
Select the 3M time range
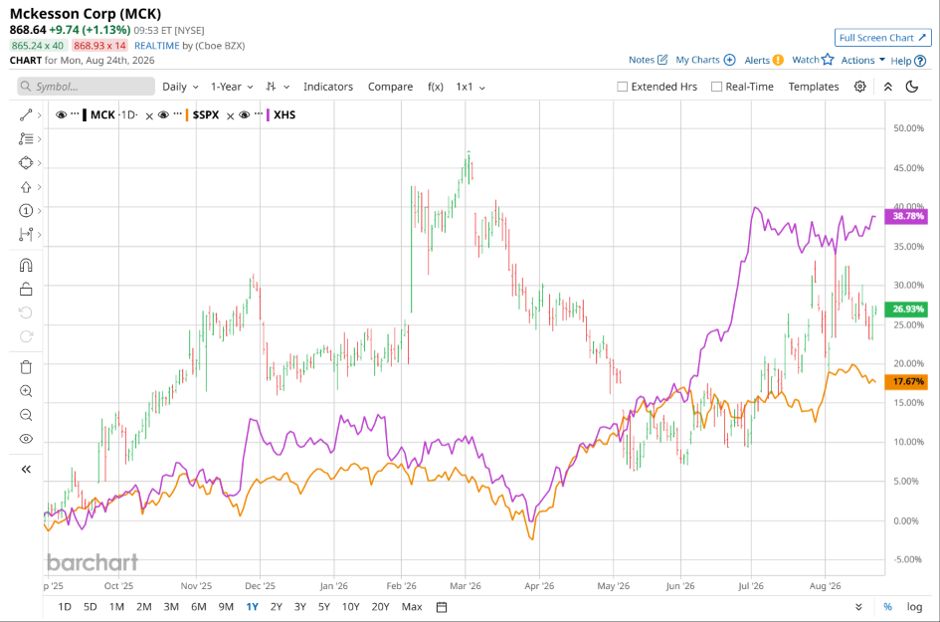click(171, 607)
